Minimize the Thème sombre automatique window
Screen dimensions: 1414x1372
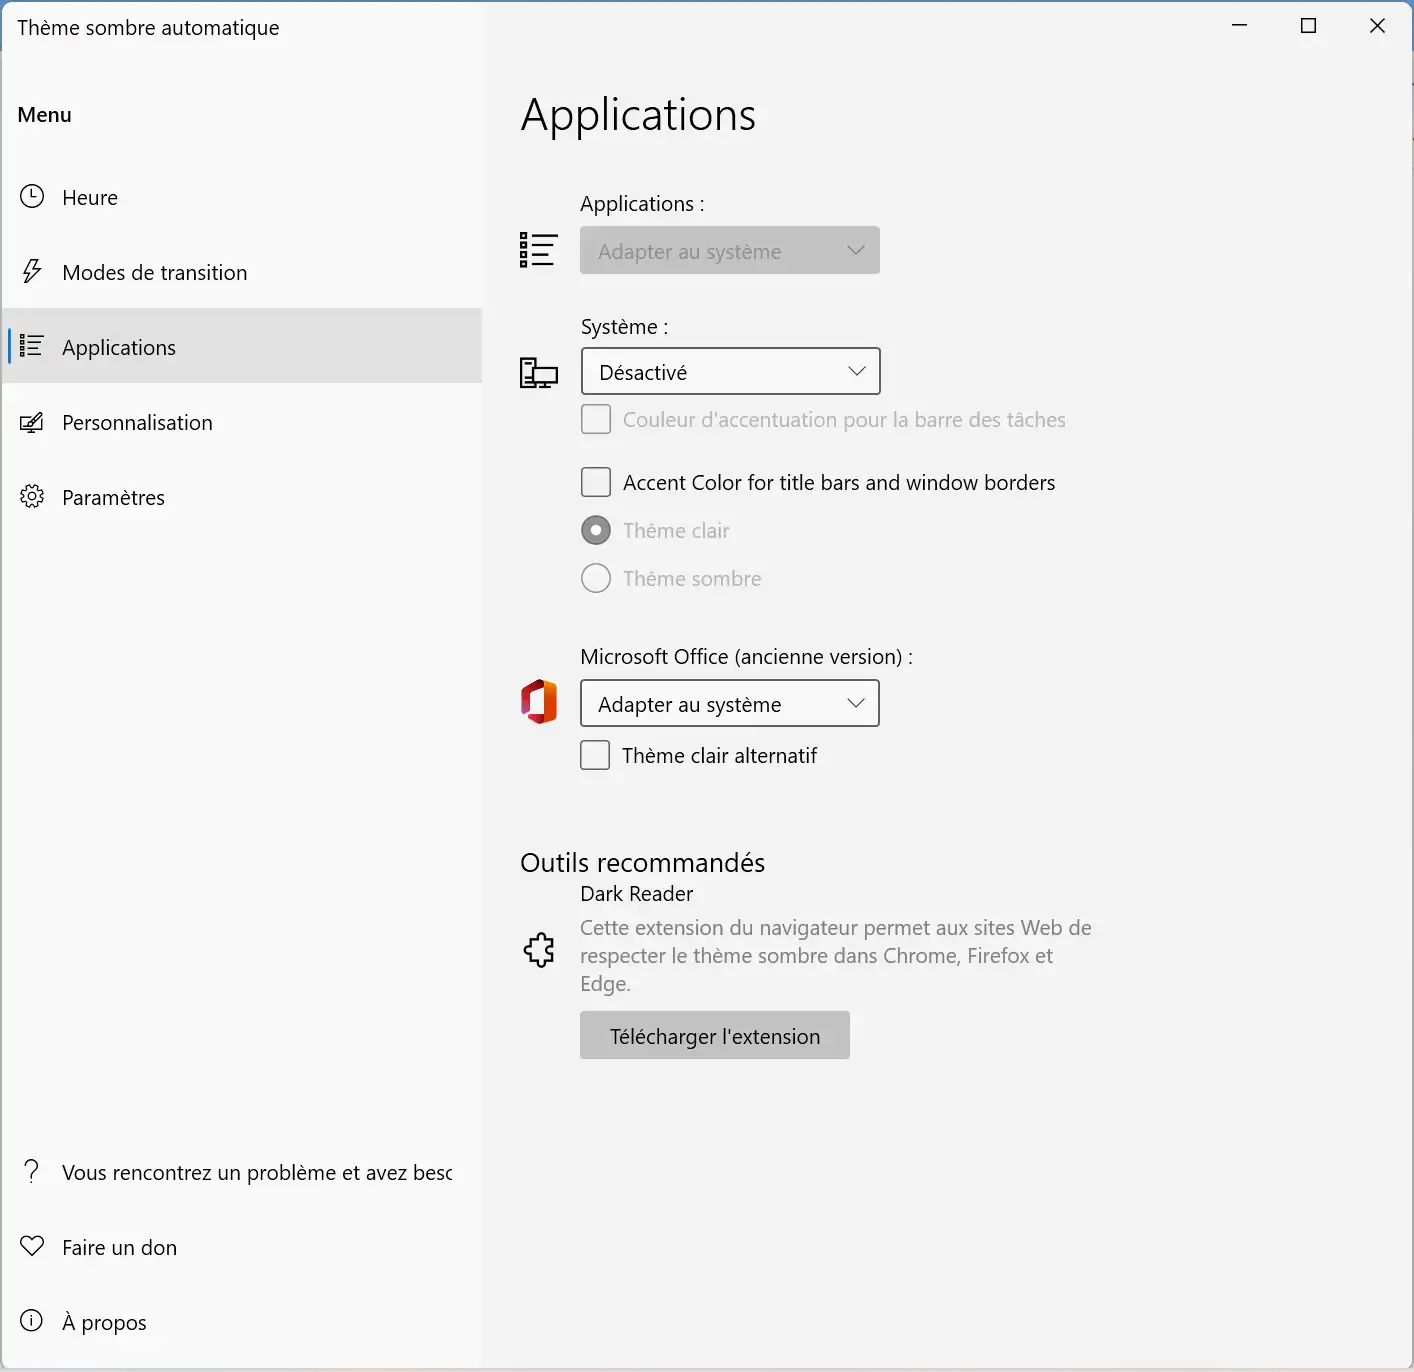(1240, 26)
